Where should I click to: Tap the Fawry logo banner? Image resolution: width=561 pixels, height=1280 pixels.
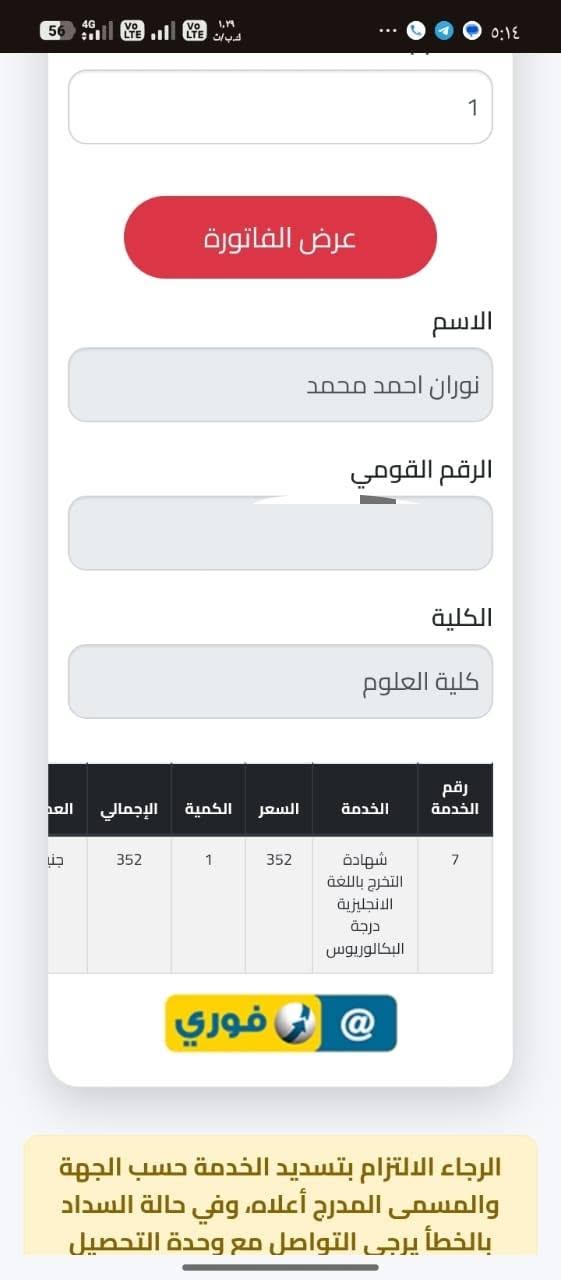(x=281, y=1023)
